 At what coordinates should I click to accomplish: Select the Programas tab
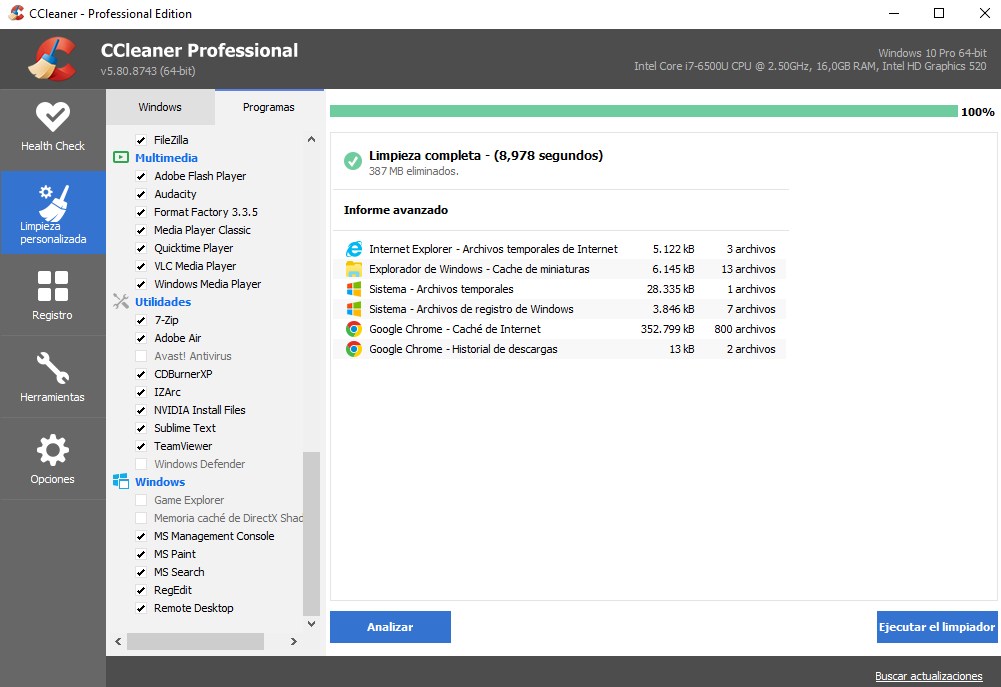point(268,107)
